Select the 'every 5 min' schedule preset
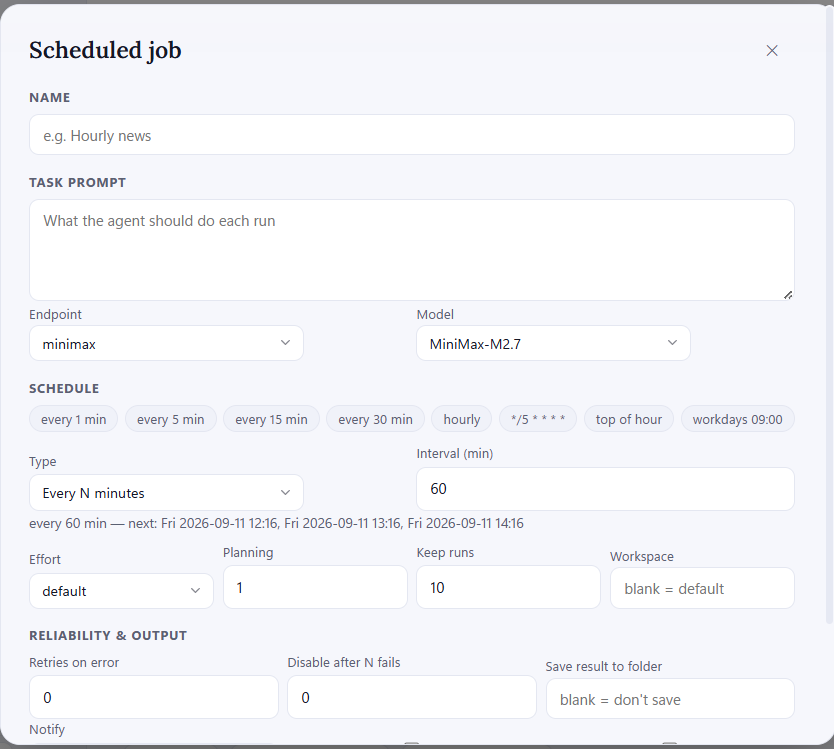The image size is (834, 749). (x=171, y=419)
